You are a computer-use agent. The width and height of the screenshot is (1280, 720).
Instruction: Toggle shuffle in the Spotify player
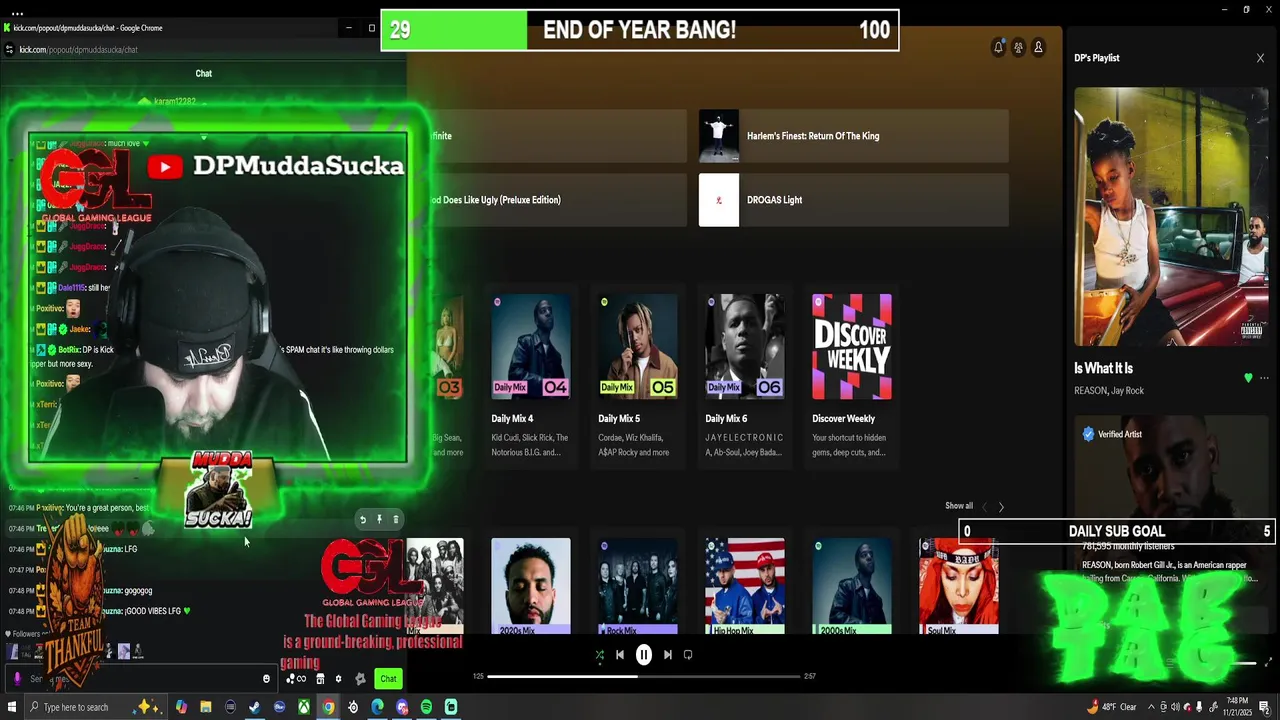click(x=599, y=655)
